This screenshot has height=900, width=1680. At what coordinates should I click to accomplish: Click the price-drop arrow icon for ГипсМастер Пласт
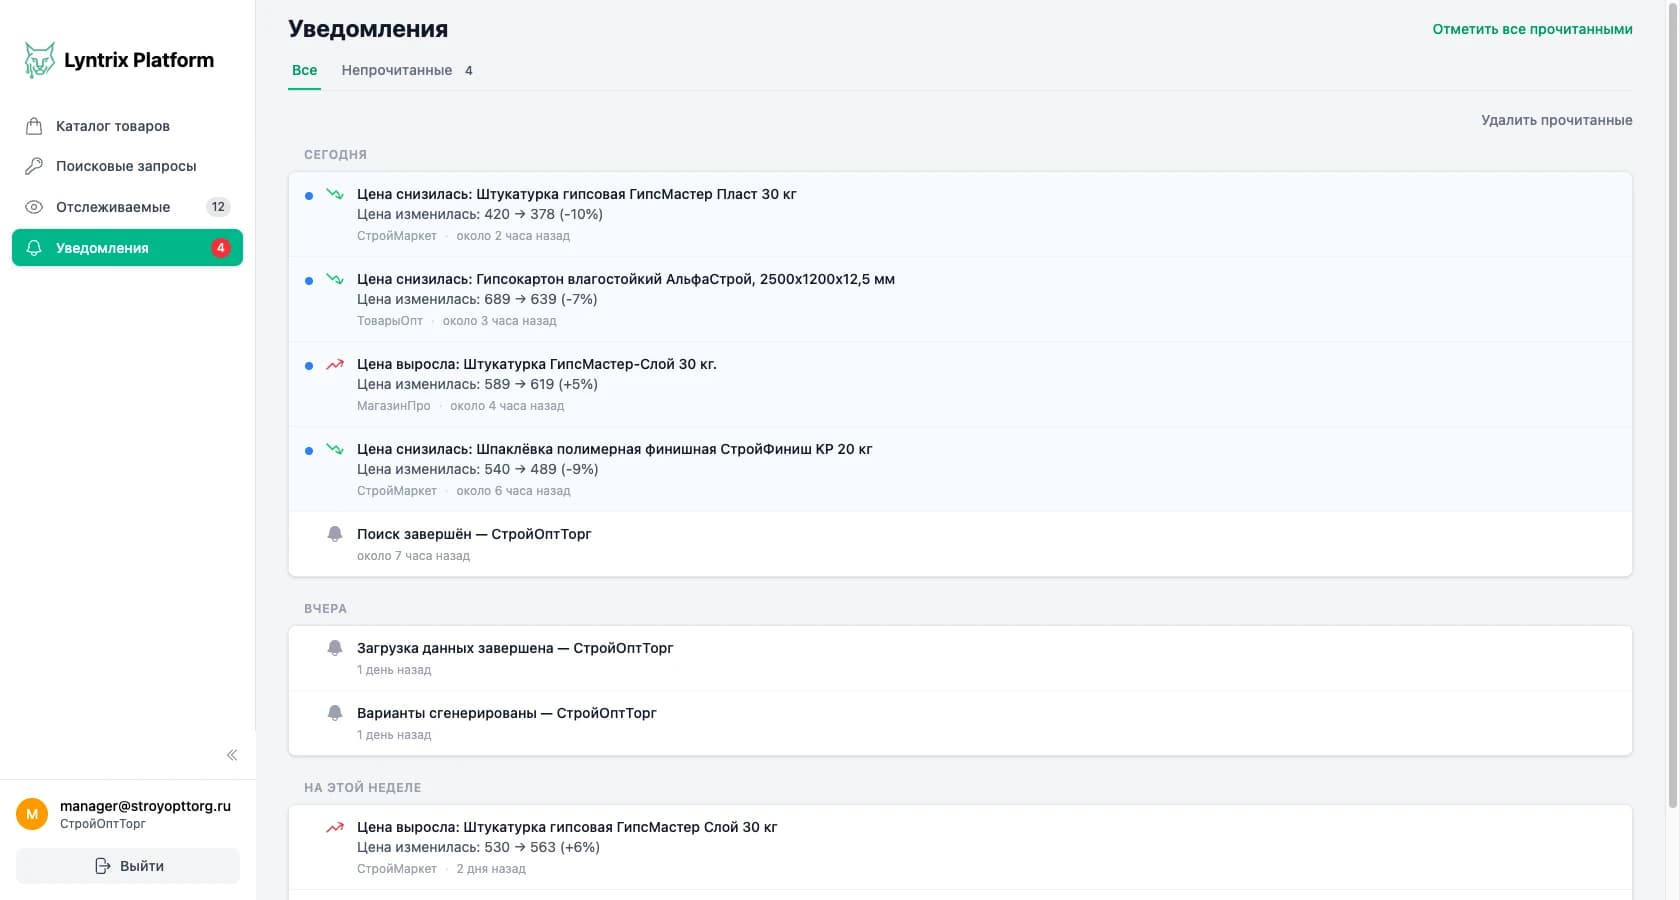[335, 194]
